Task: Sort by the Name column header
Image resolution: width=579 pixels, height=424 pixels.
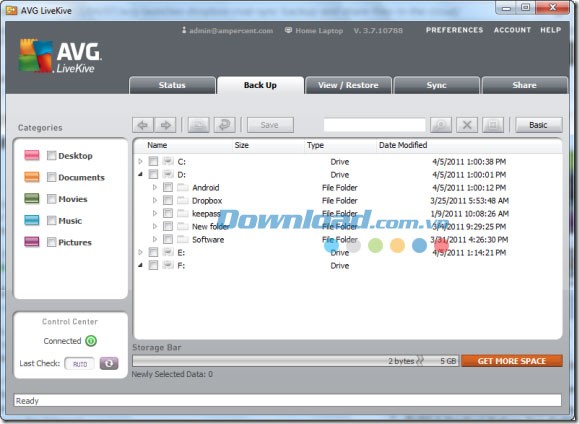Action: 157,145
